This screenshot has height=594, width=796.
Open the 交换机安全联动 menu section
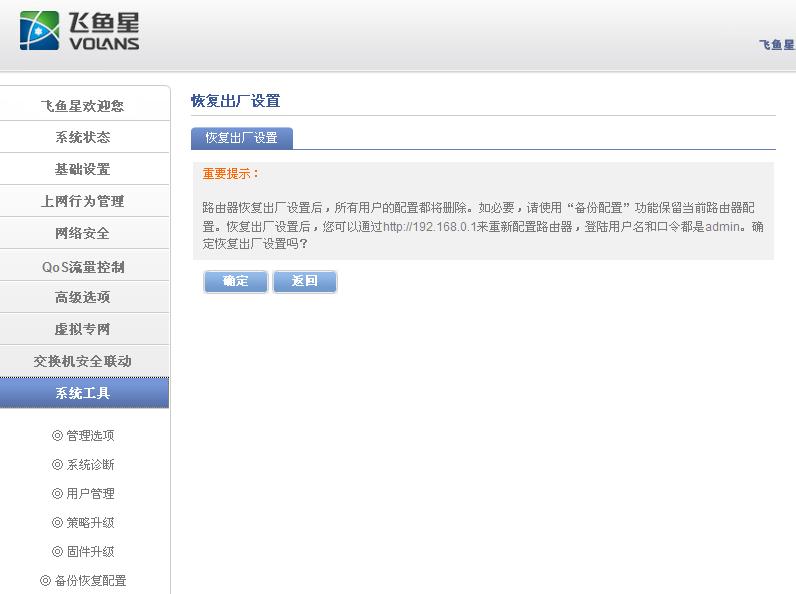coord(83,361)
